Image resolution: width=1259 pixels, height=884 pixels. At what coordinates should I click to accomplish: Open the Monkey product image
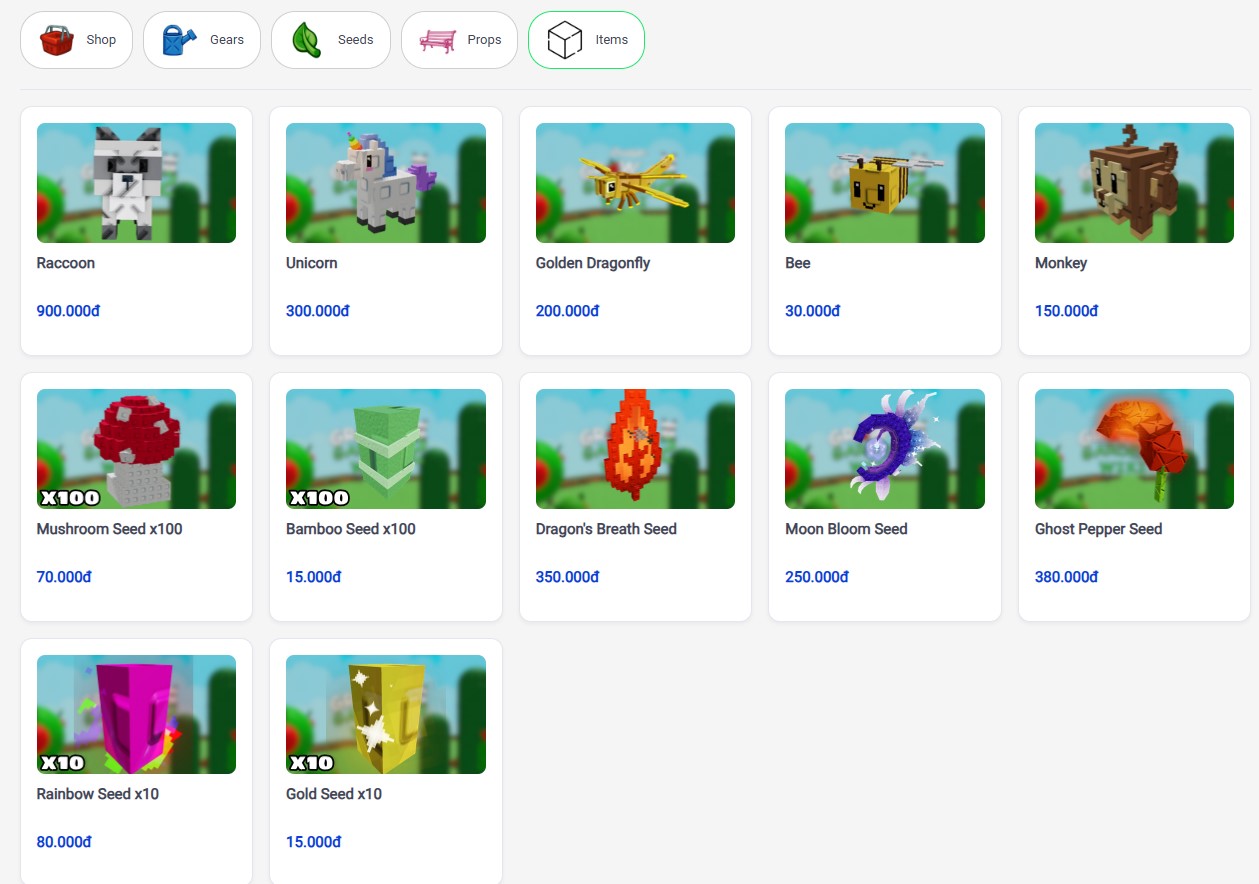pyautogui.click(x=1134, y=183)
